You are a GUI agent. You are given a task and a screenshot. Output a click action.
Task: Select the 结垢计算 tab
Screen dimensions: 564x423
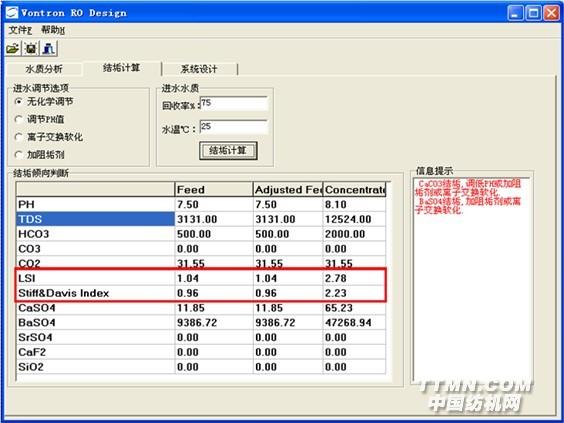point(122,68)
